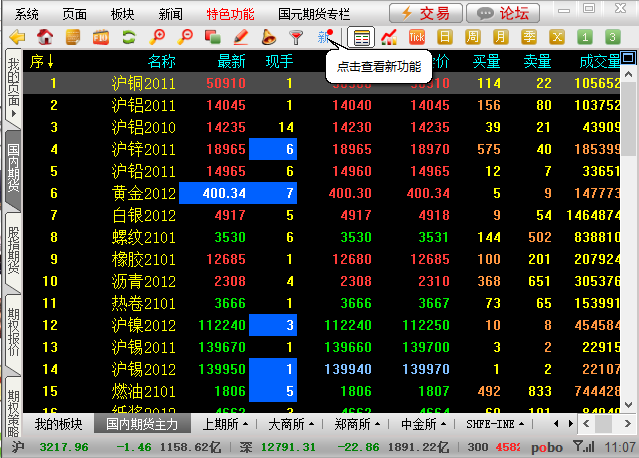Open the Tick chart icon
Screen dimensions: 639x458
417,37
